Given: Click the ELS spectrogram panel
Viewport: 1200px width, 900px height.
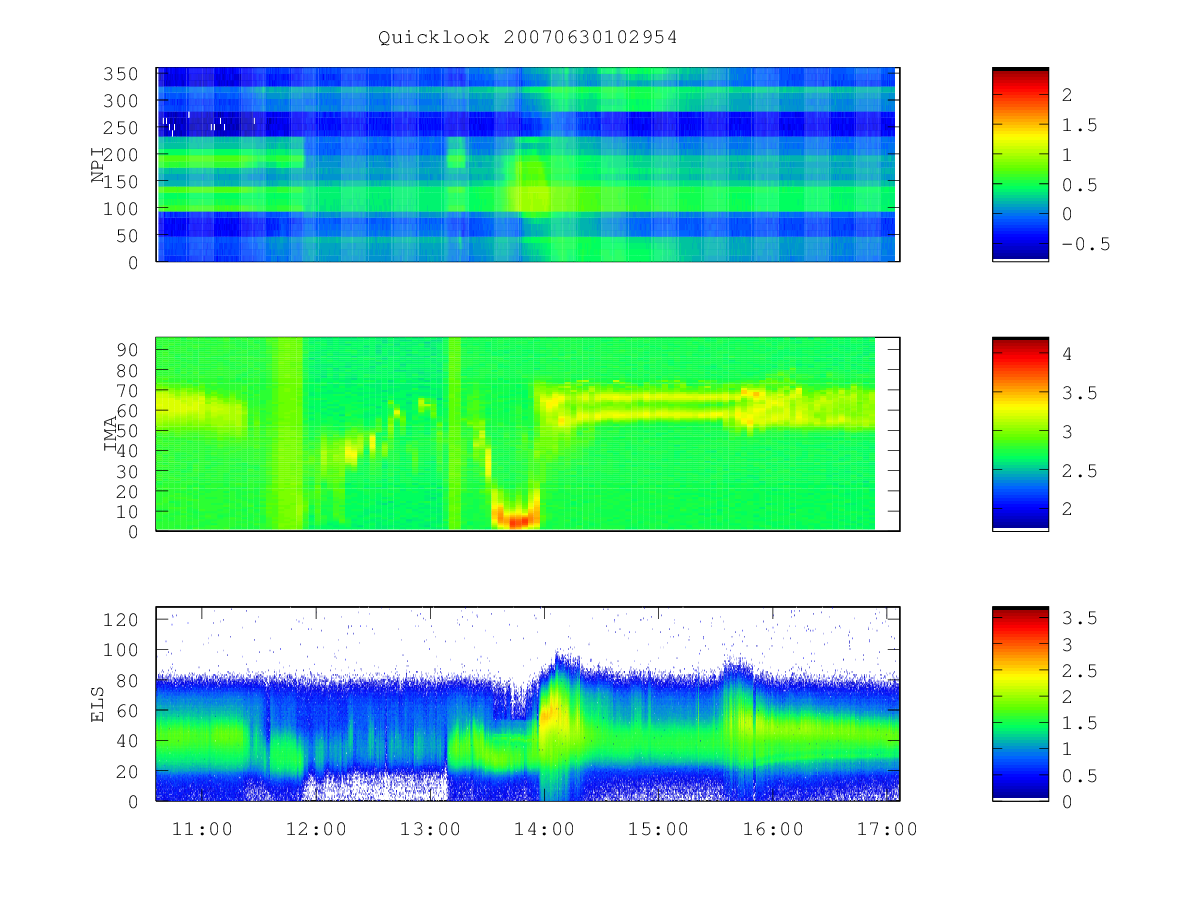Looking at the screenshot, I should tap(528, 703).
